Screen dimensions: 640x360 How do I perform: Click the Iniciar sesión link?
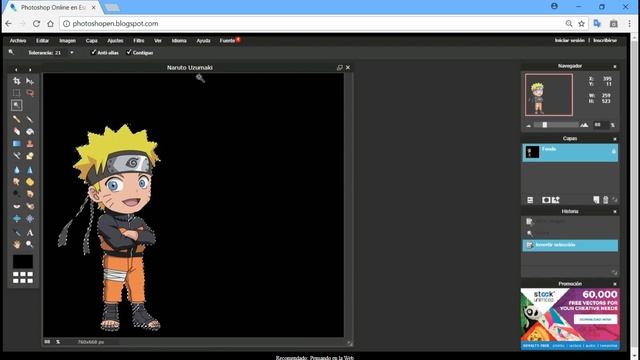coord(569,40)
